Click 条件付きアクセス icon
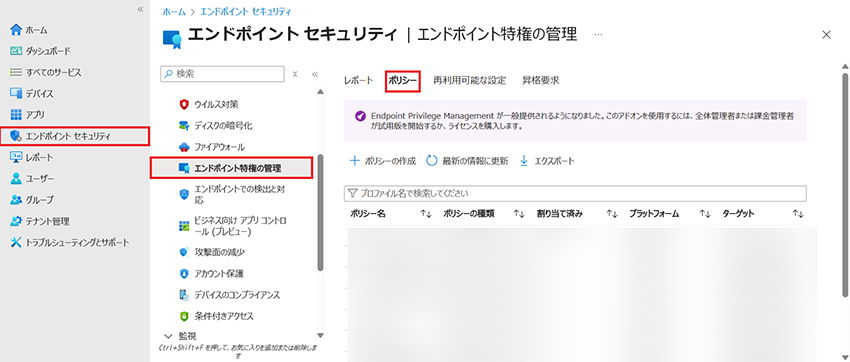 [184, 315]
